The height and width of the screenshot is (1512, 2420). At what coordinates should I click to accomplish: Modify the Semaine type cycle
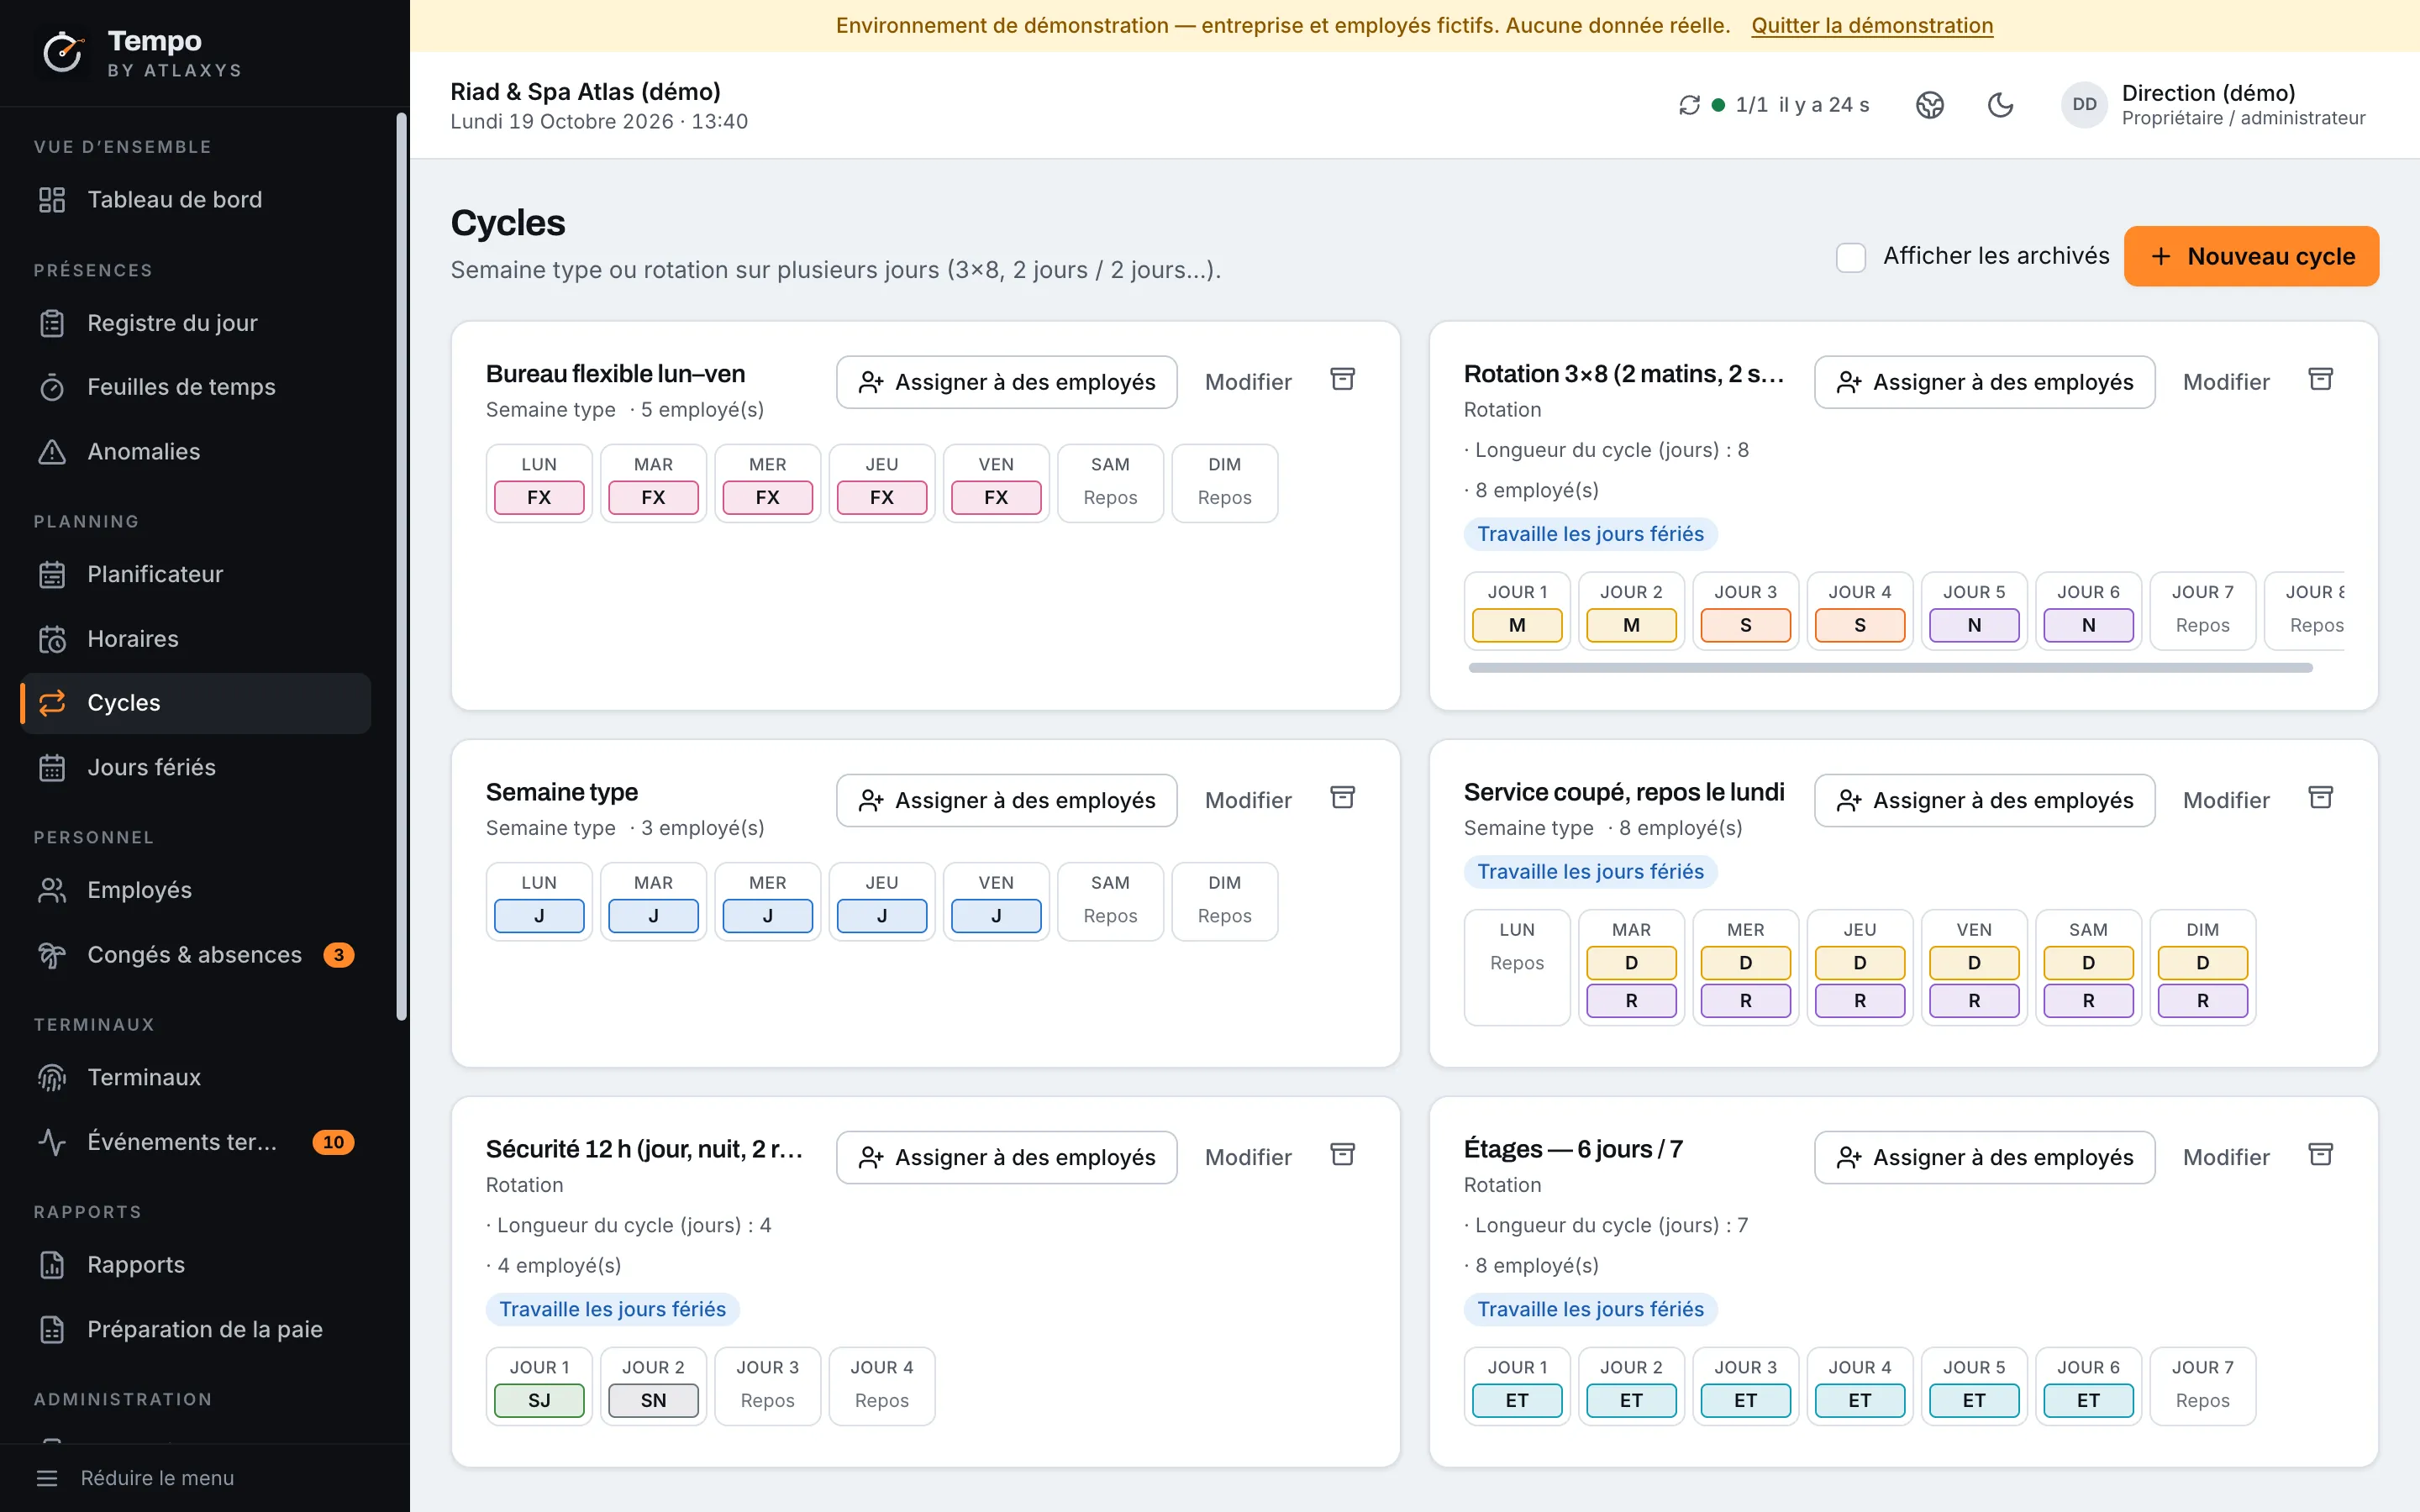click(1248, 800)
